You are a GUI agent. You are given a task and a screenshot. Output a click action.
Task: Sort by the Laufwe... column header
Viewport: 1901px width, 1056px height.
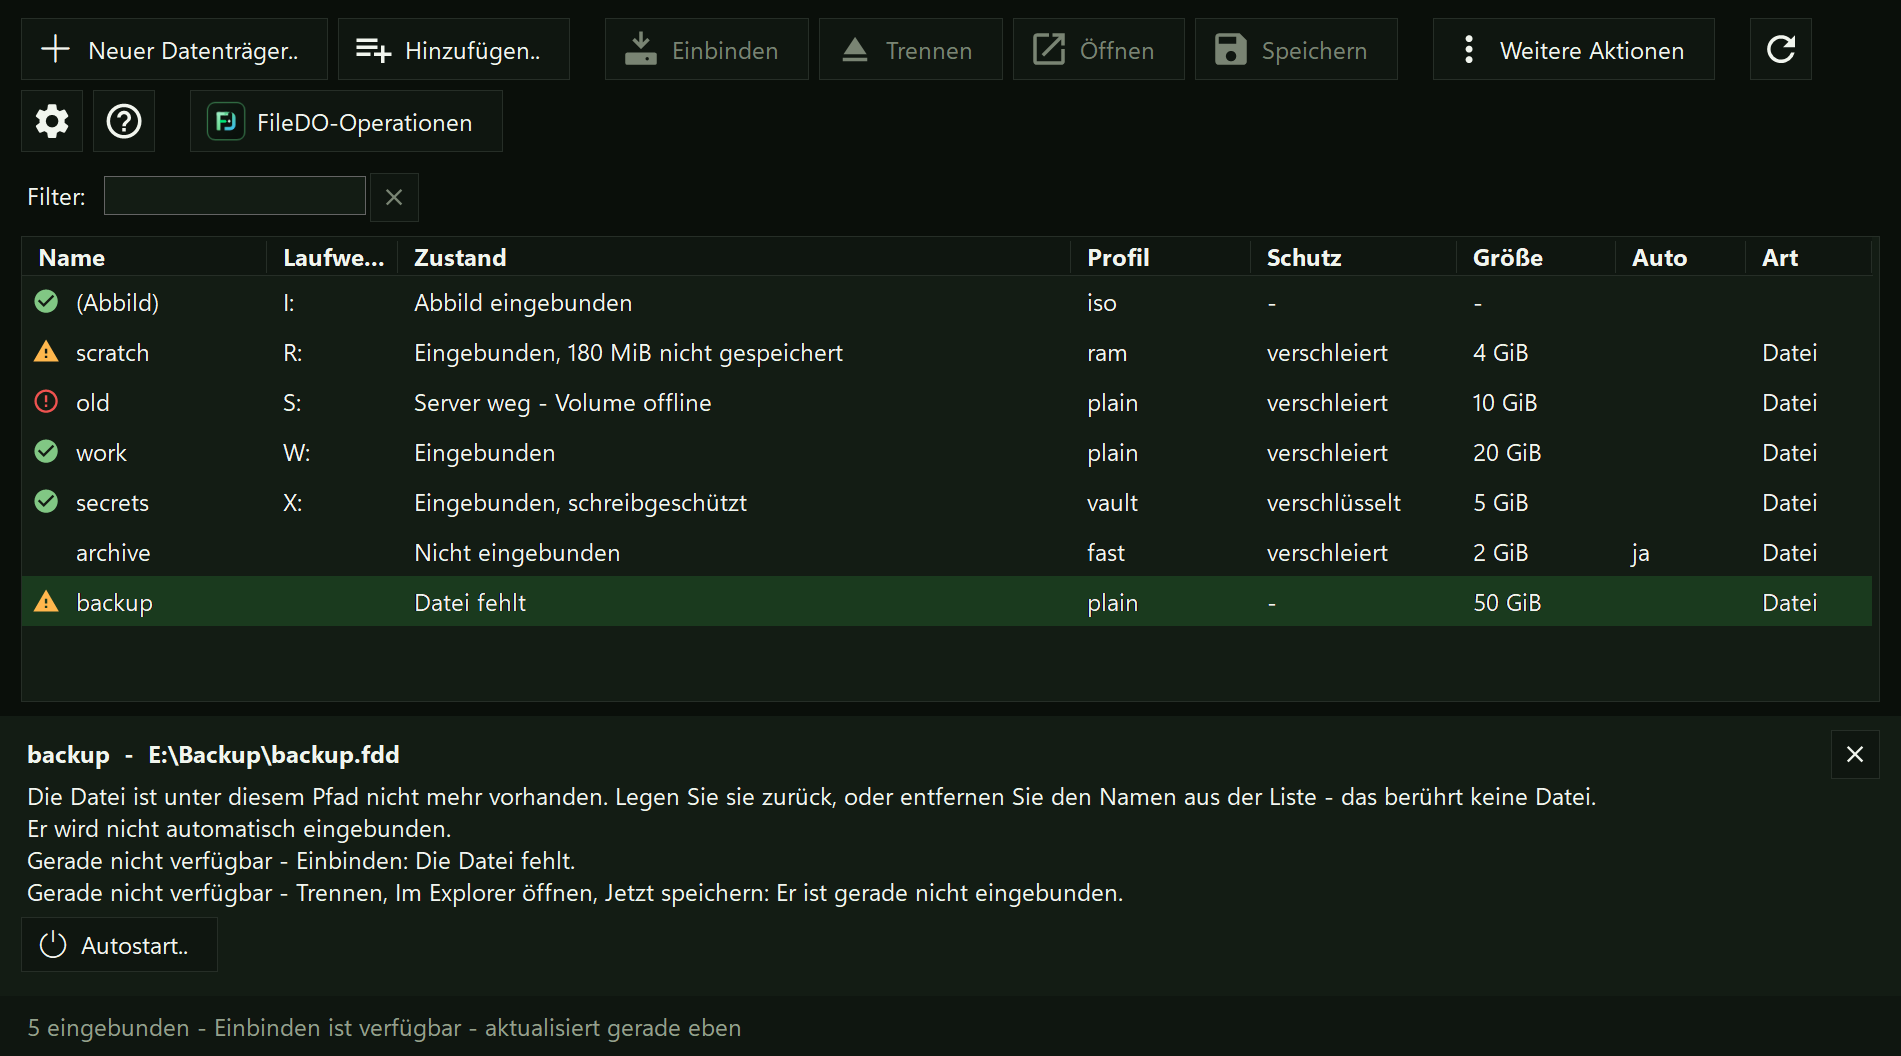pos(333,257)
